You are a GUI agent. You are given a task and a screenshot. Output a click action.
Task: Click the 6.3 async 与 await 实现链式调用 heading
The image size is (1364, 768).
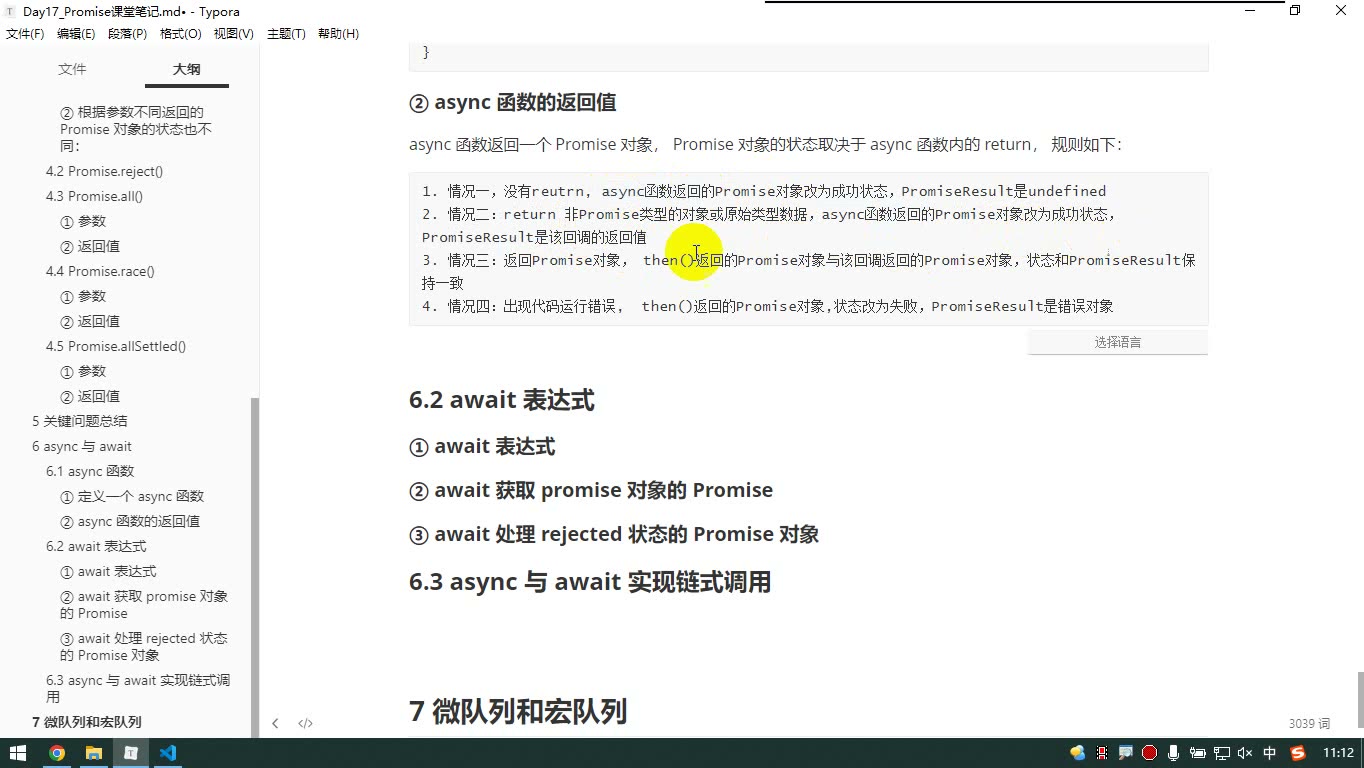click(589, 582)
